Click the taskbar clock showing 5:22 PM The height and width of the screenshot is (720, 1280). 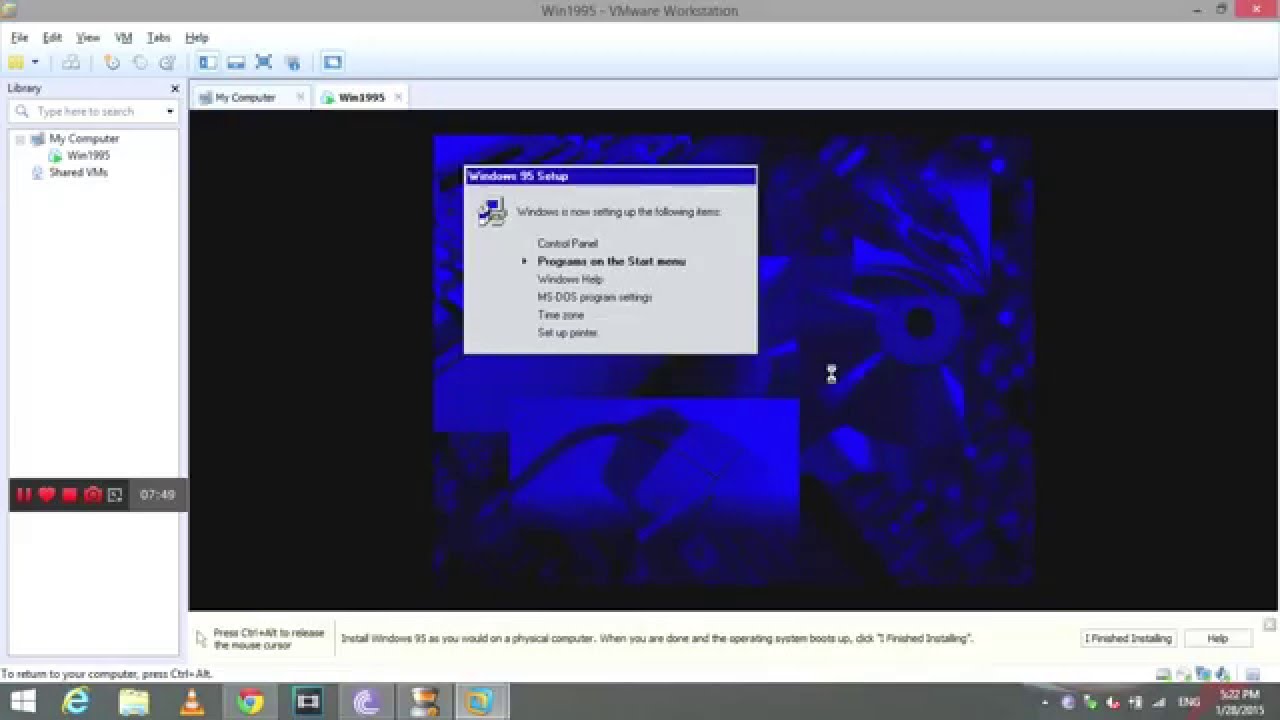(1240, 702)
